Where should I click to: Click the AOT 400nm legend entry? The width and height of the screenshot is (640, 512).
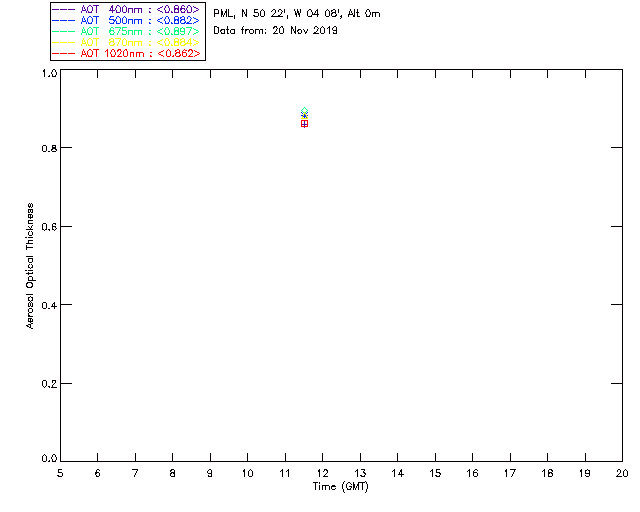click(x=126, y=9)
